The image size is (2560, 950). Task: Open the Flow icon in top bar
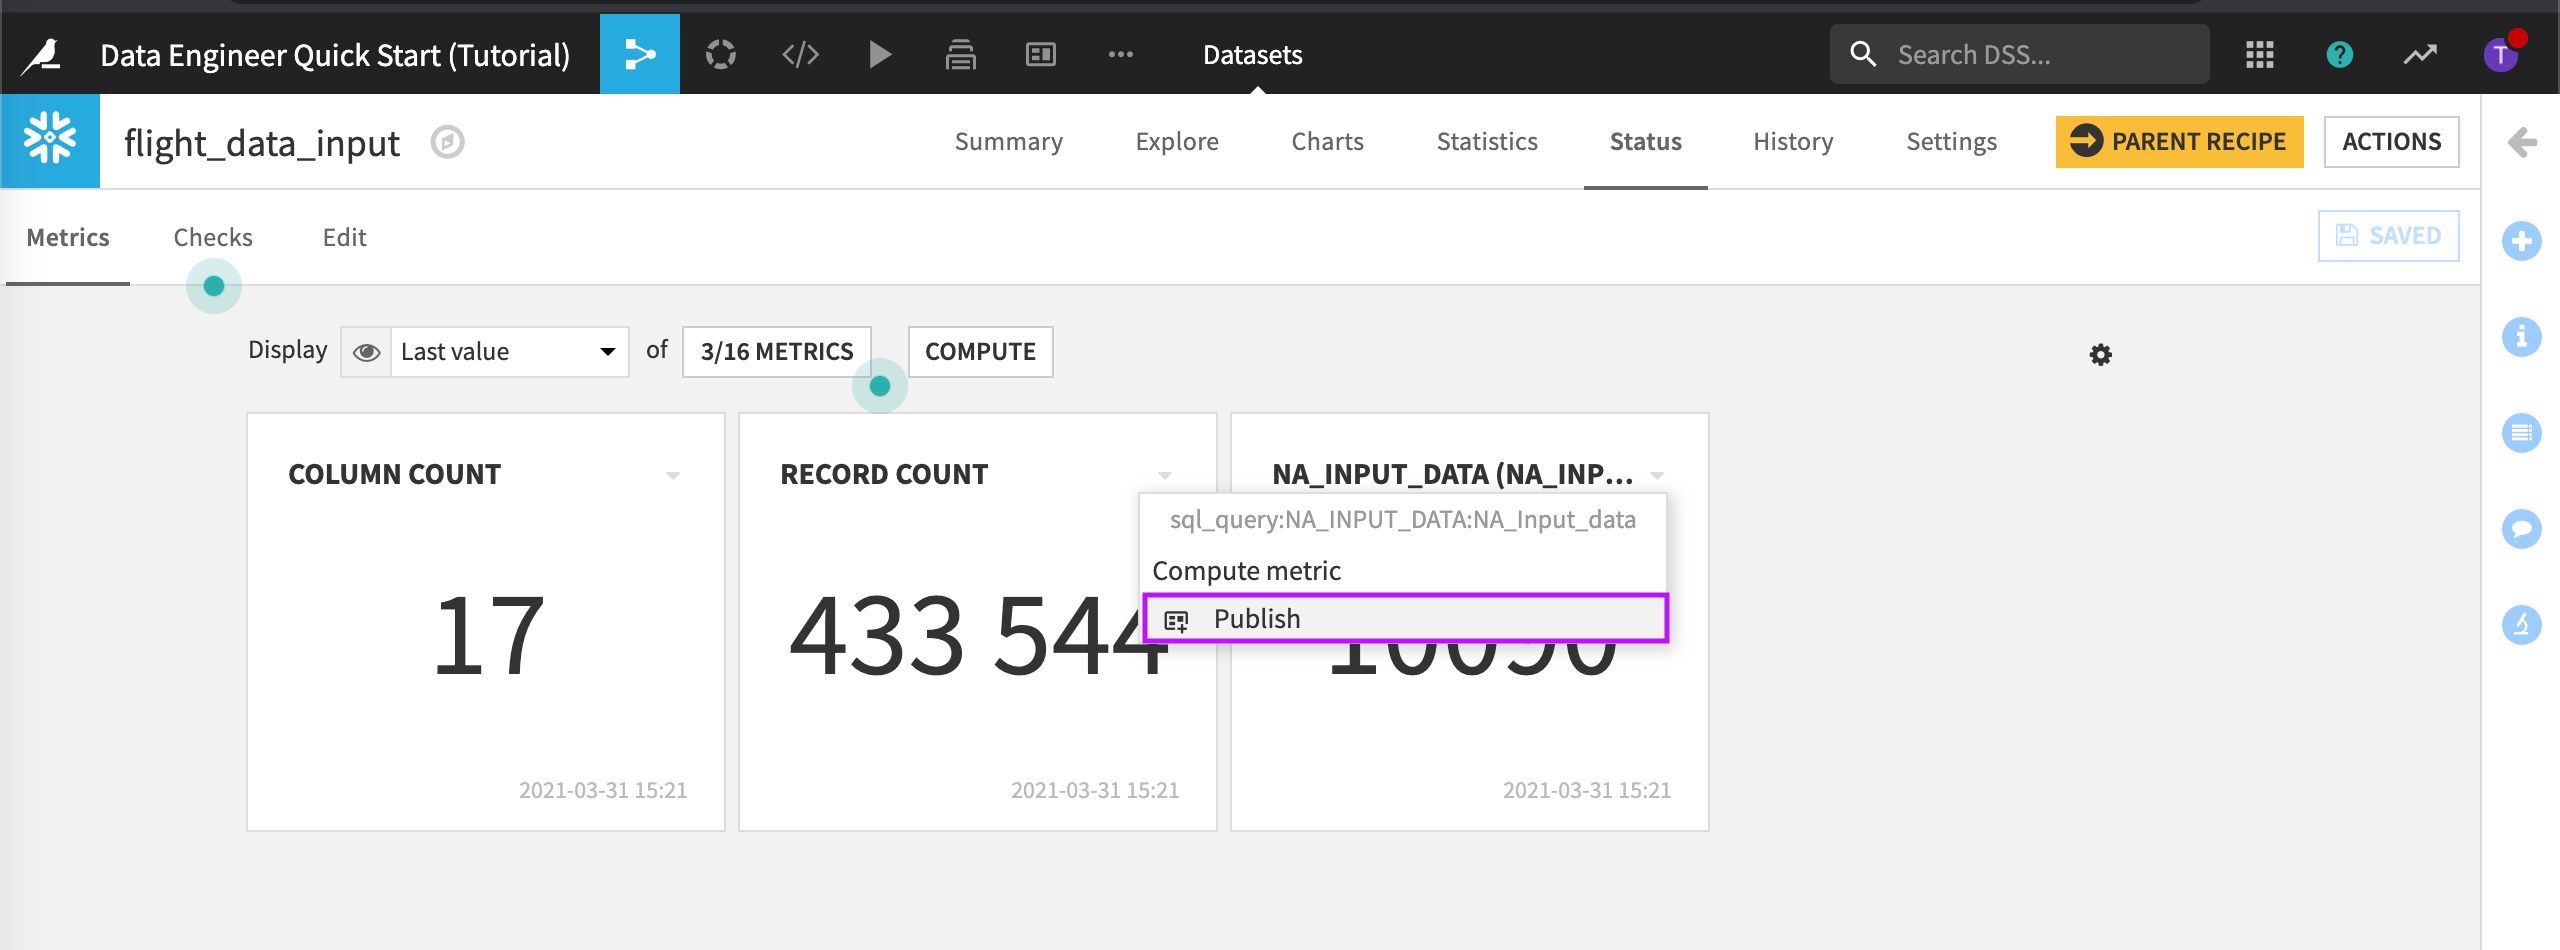point(640,54)
